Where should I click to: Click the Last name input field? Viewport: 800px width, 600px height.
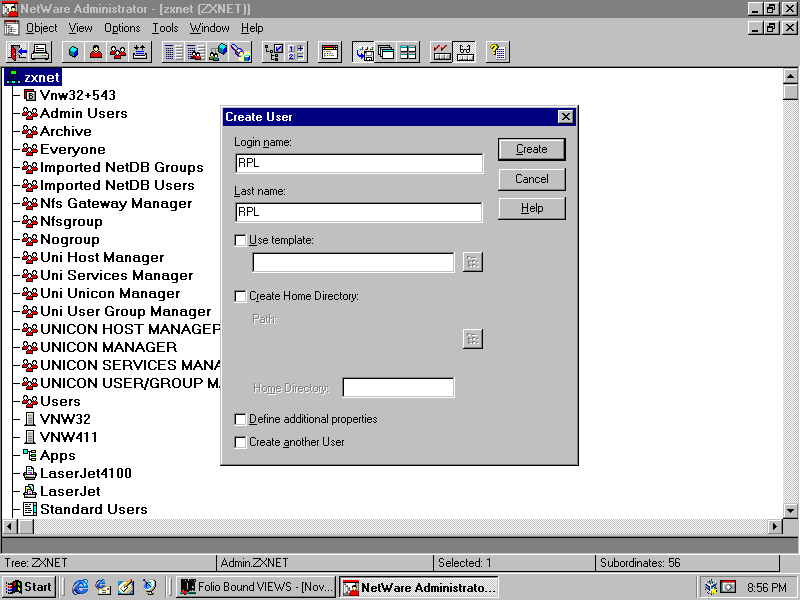point(359,212)
